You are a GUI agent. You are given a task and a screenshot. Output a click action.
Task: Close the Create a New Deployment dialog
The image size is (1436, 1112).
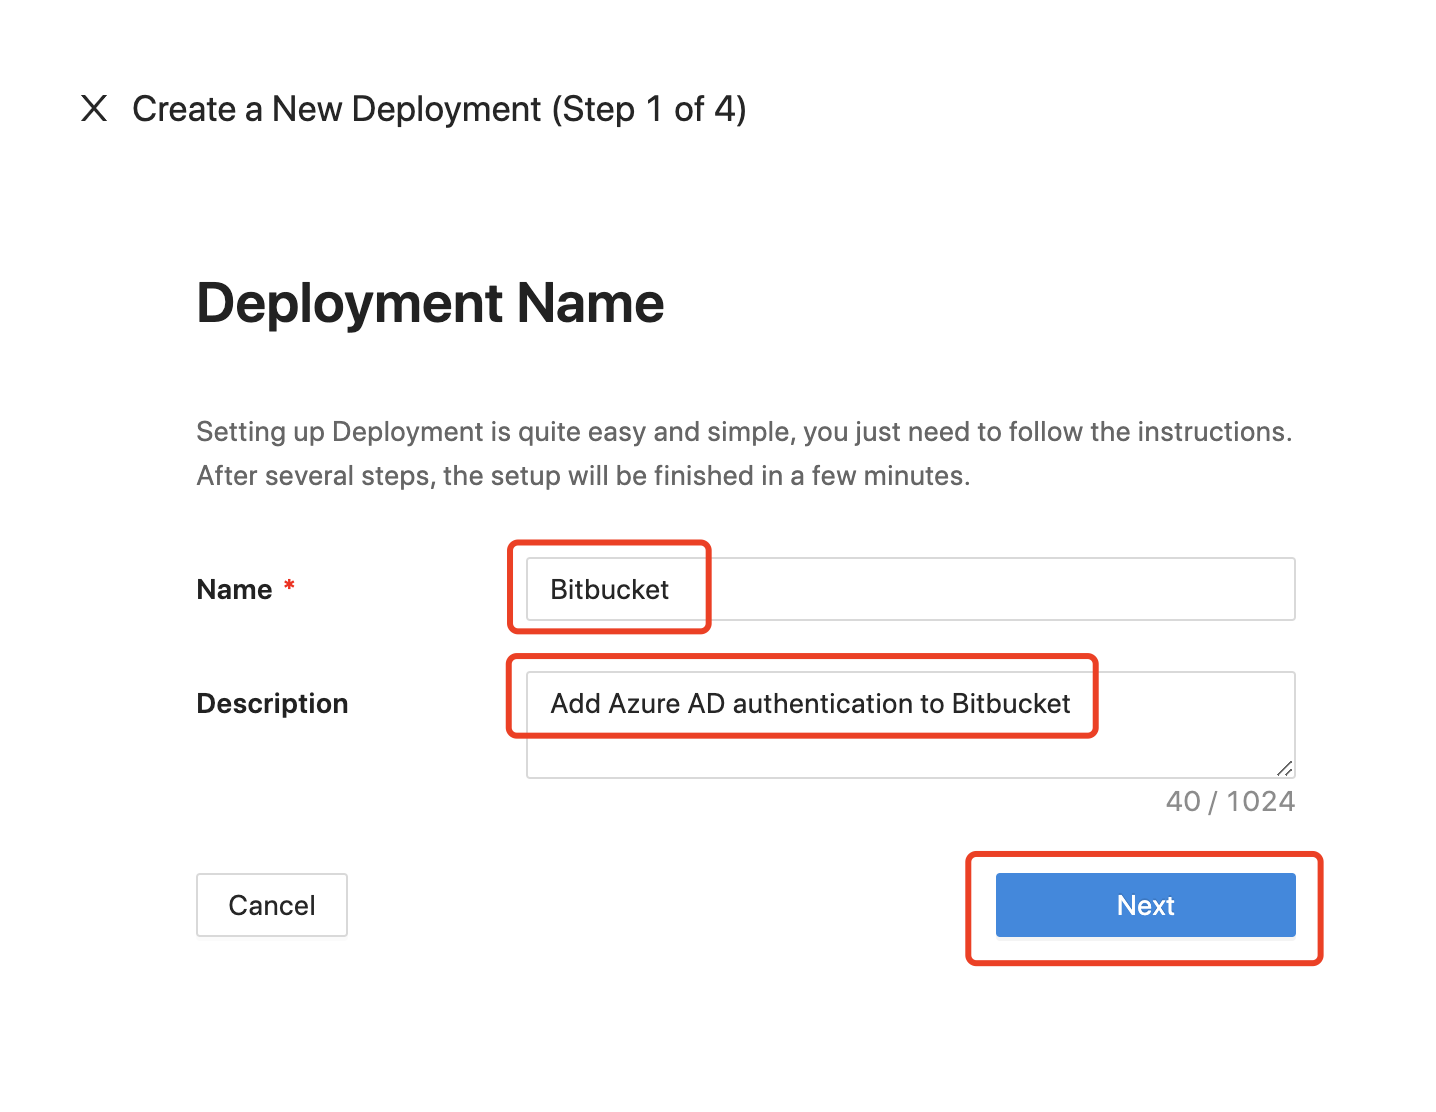(94, 108)
